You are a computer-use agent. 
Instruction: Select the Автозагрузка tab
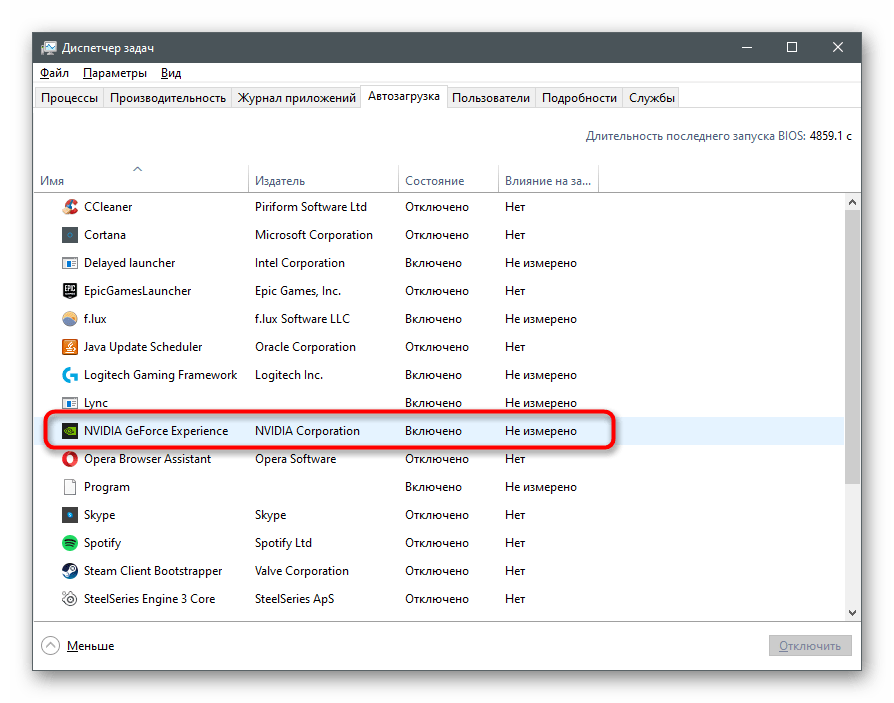(x=404, y=96)
